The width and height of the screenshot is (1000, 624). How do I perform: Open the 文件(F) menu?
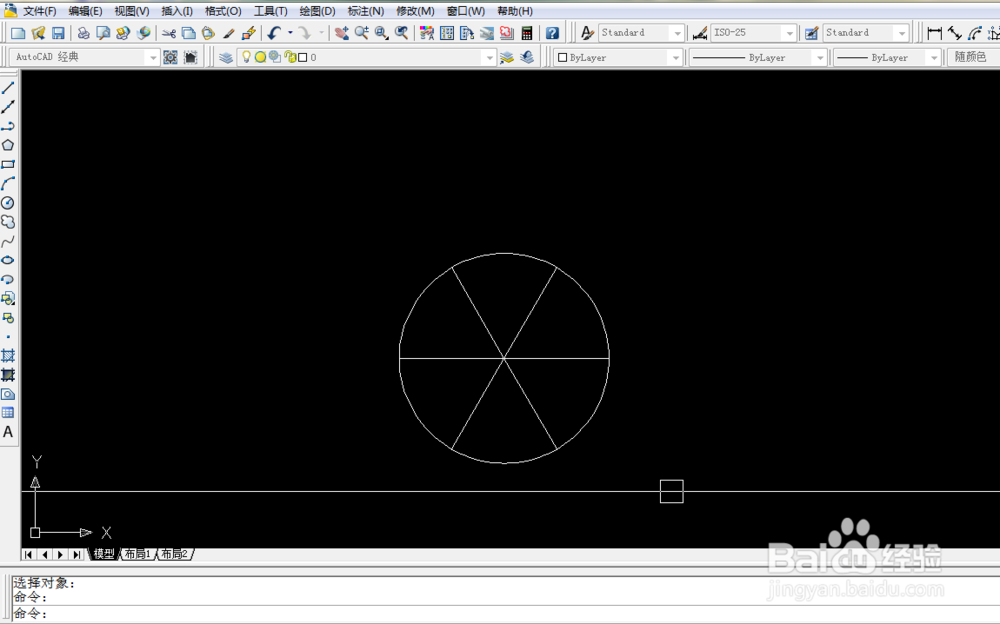point(40,11)
